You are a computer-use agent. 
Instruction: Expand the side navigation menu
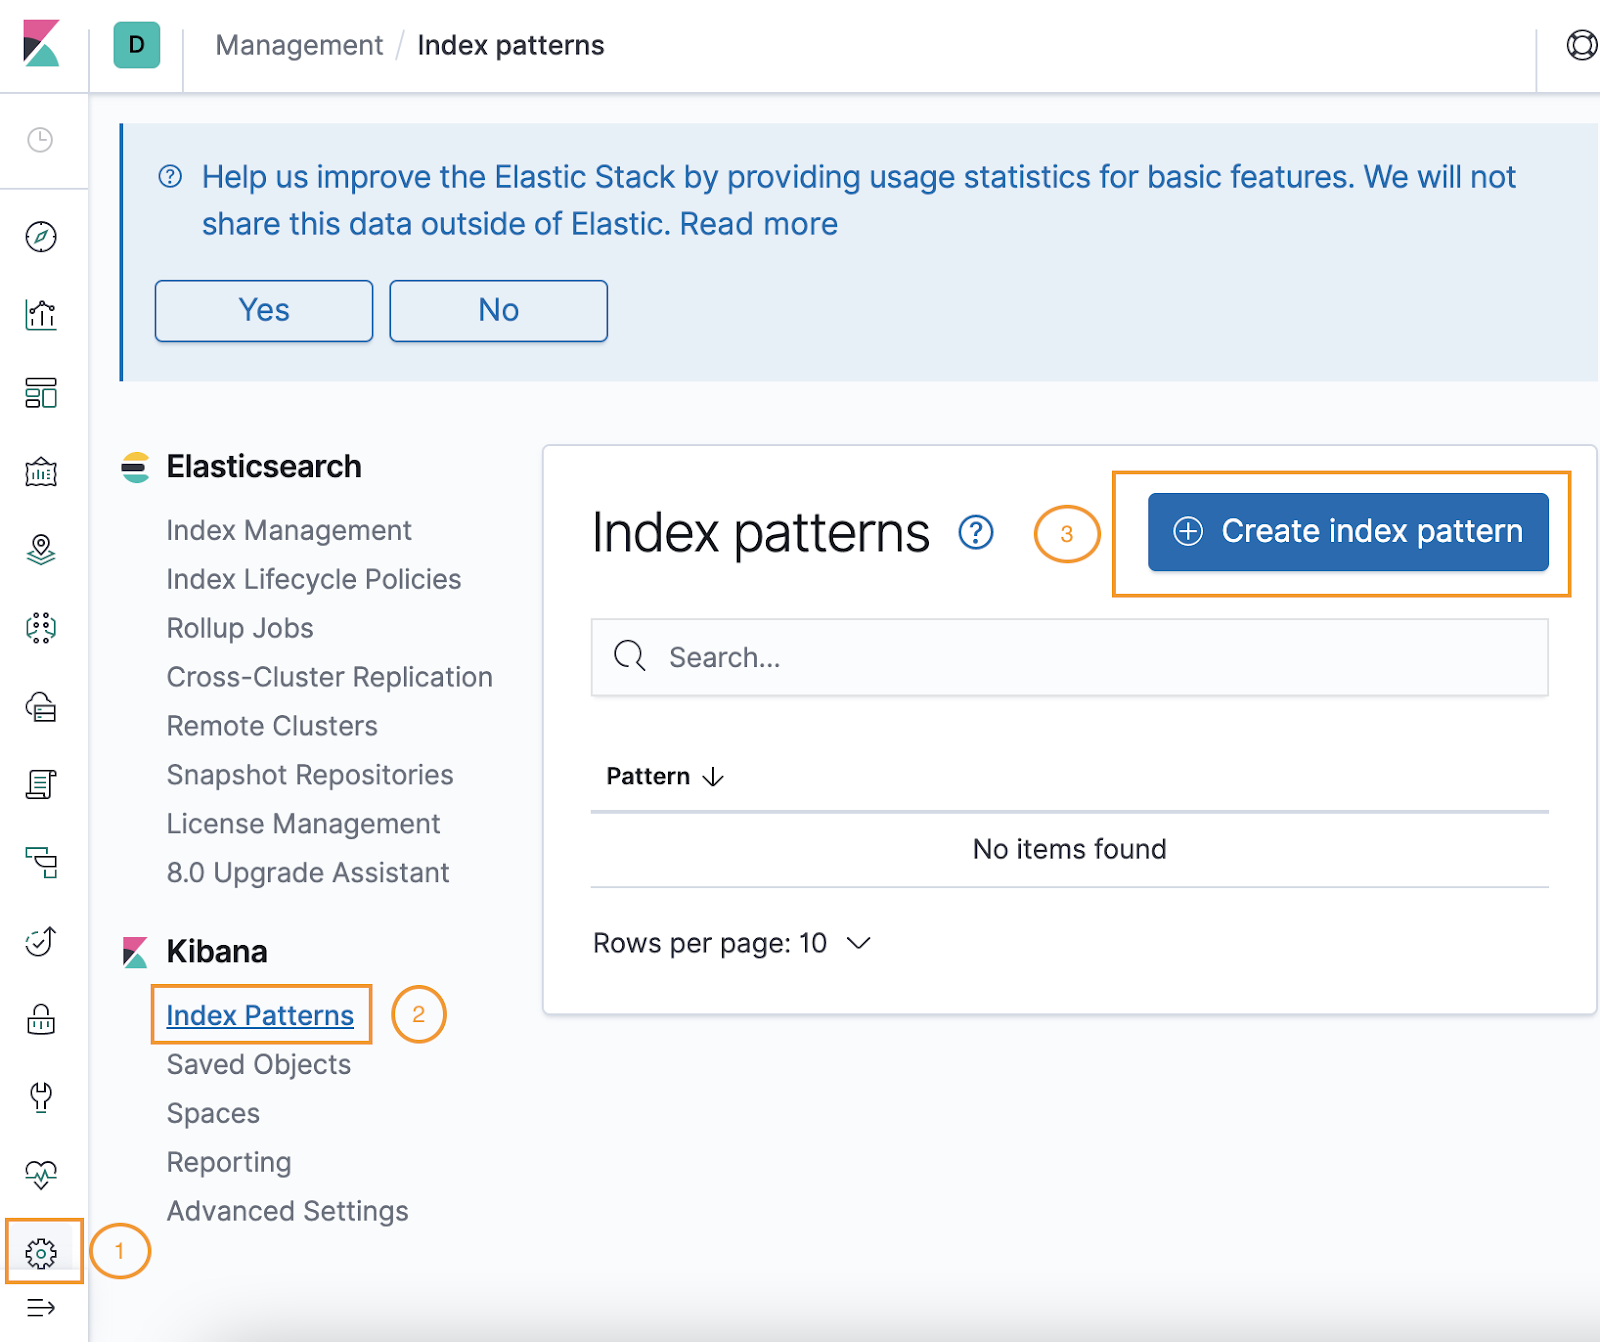point(41,1308)
